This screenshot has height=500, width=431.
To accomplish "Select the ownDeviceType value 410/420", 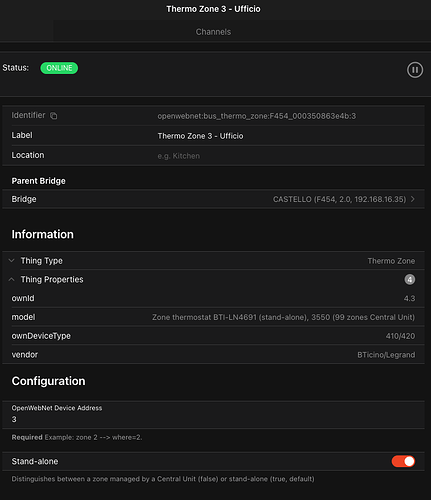I will click(x=400, y=336).
